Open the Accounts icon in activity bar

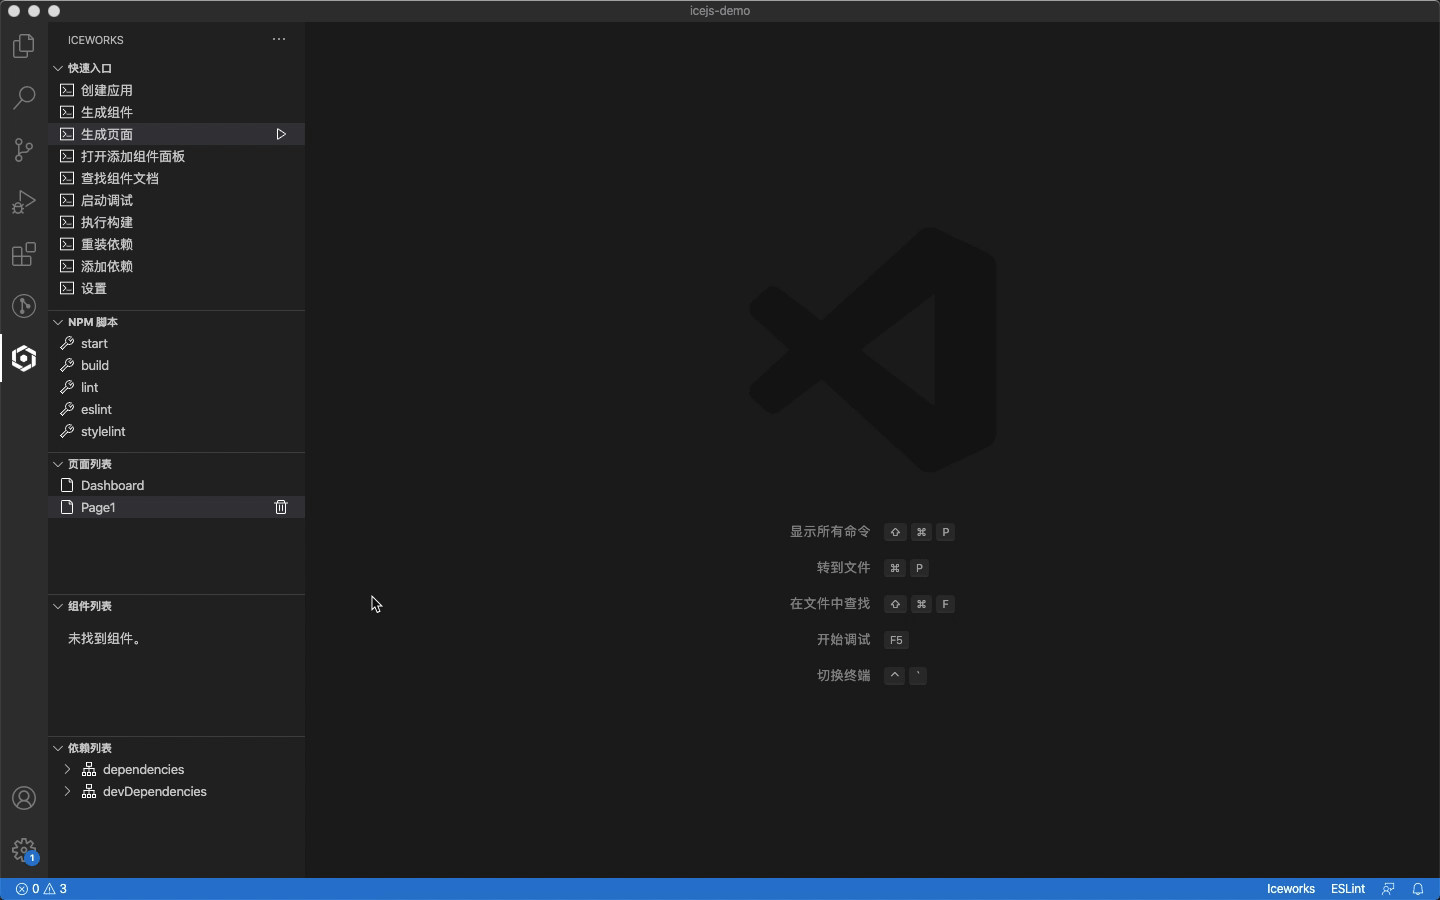click(x=24, y=799)
